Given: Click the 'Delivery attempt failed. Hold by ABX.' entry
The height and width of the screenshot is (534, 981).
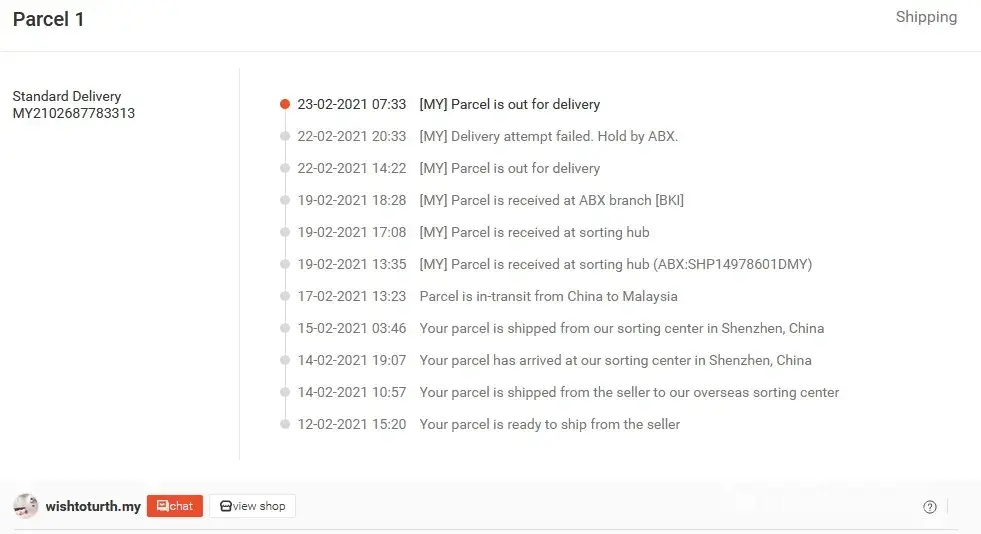Looking at the screenshot, I should [548, 136].
